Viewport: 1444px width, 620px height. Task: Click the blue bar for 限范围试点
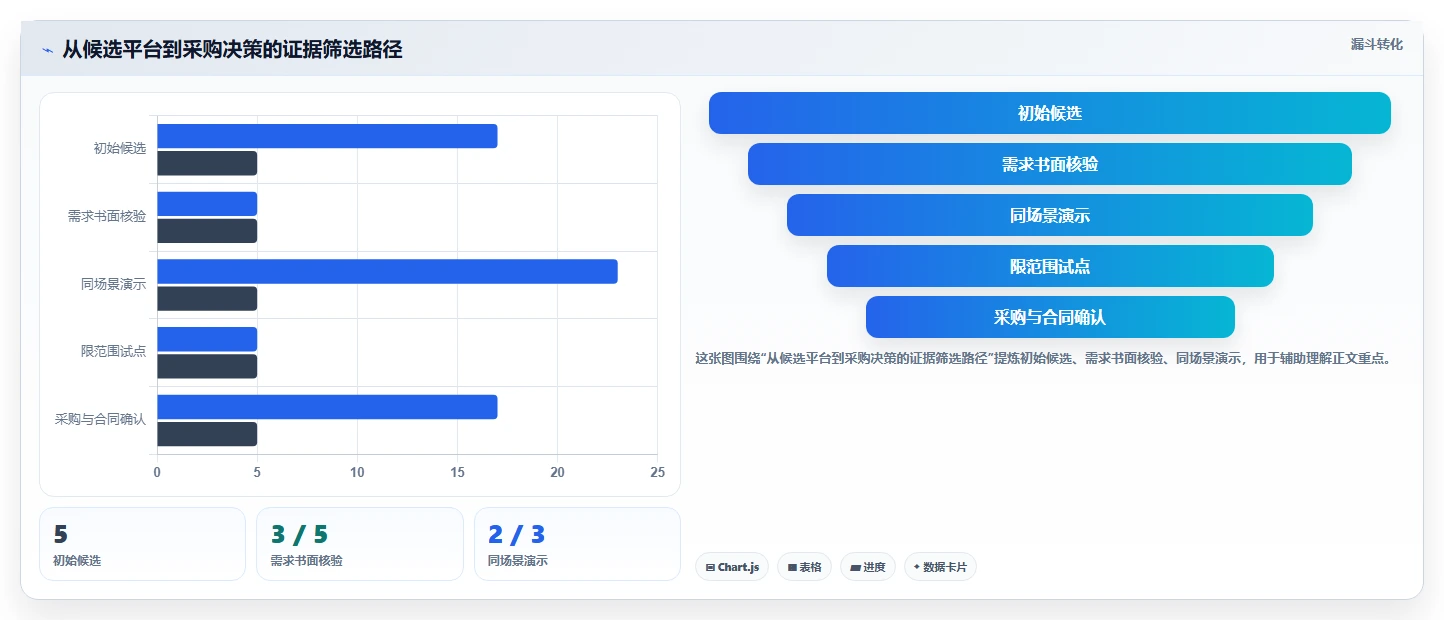click(x=207, y=339)
